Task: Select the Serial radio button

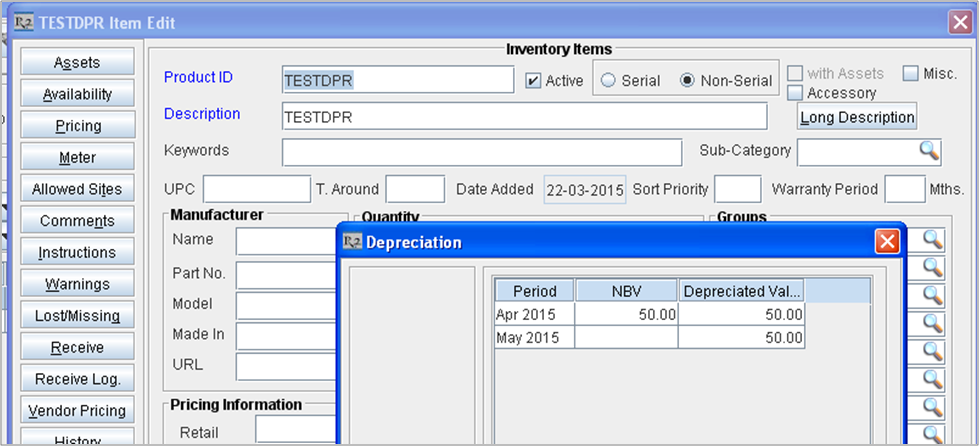Action: [607, 81]
